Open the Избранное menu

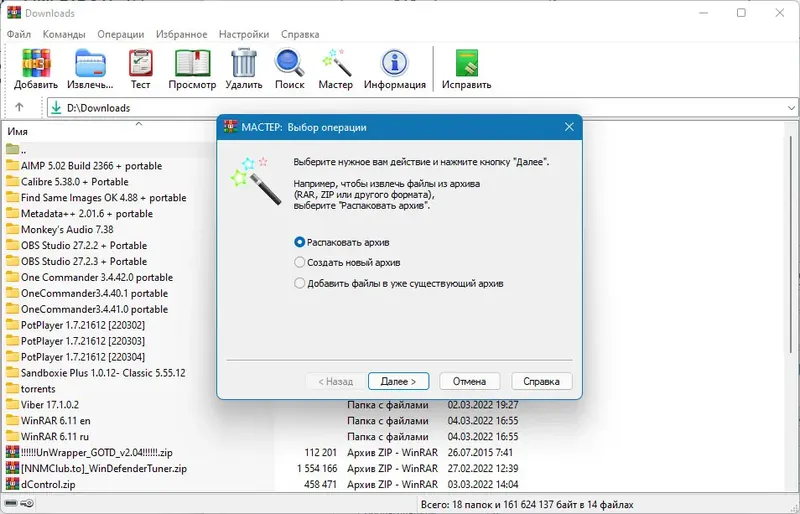coord(182,34)
